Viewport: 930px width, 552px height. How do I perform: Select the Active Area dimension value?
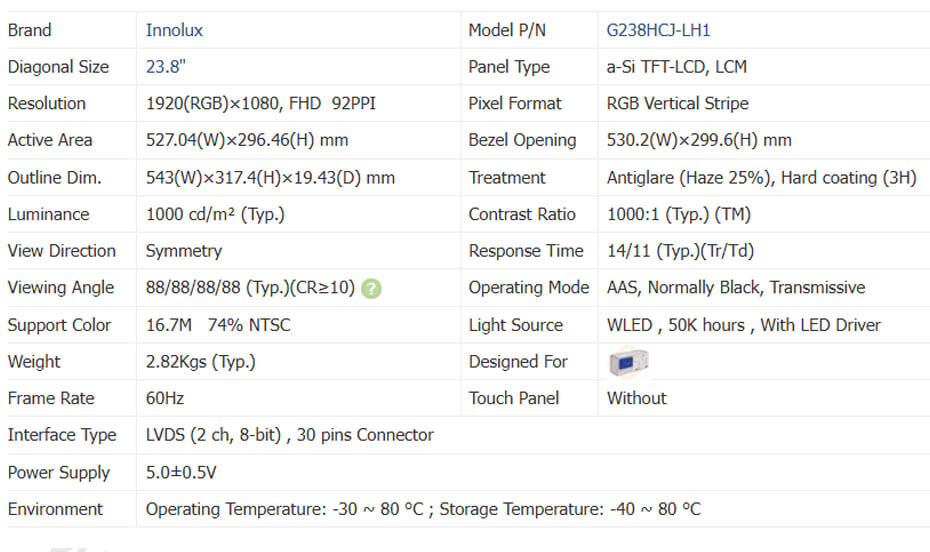pos(246,141)
